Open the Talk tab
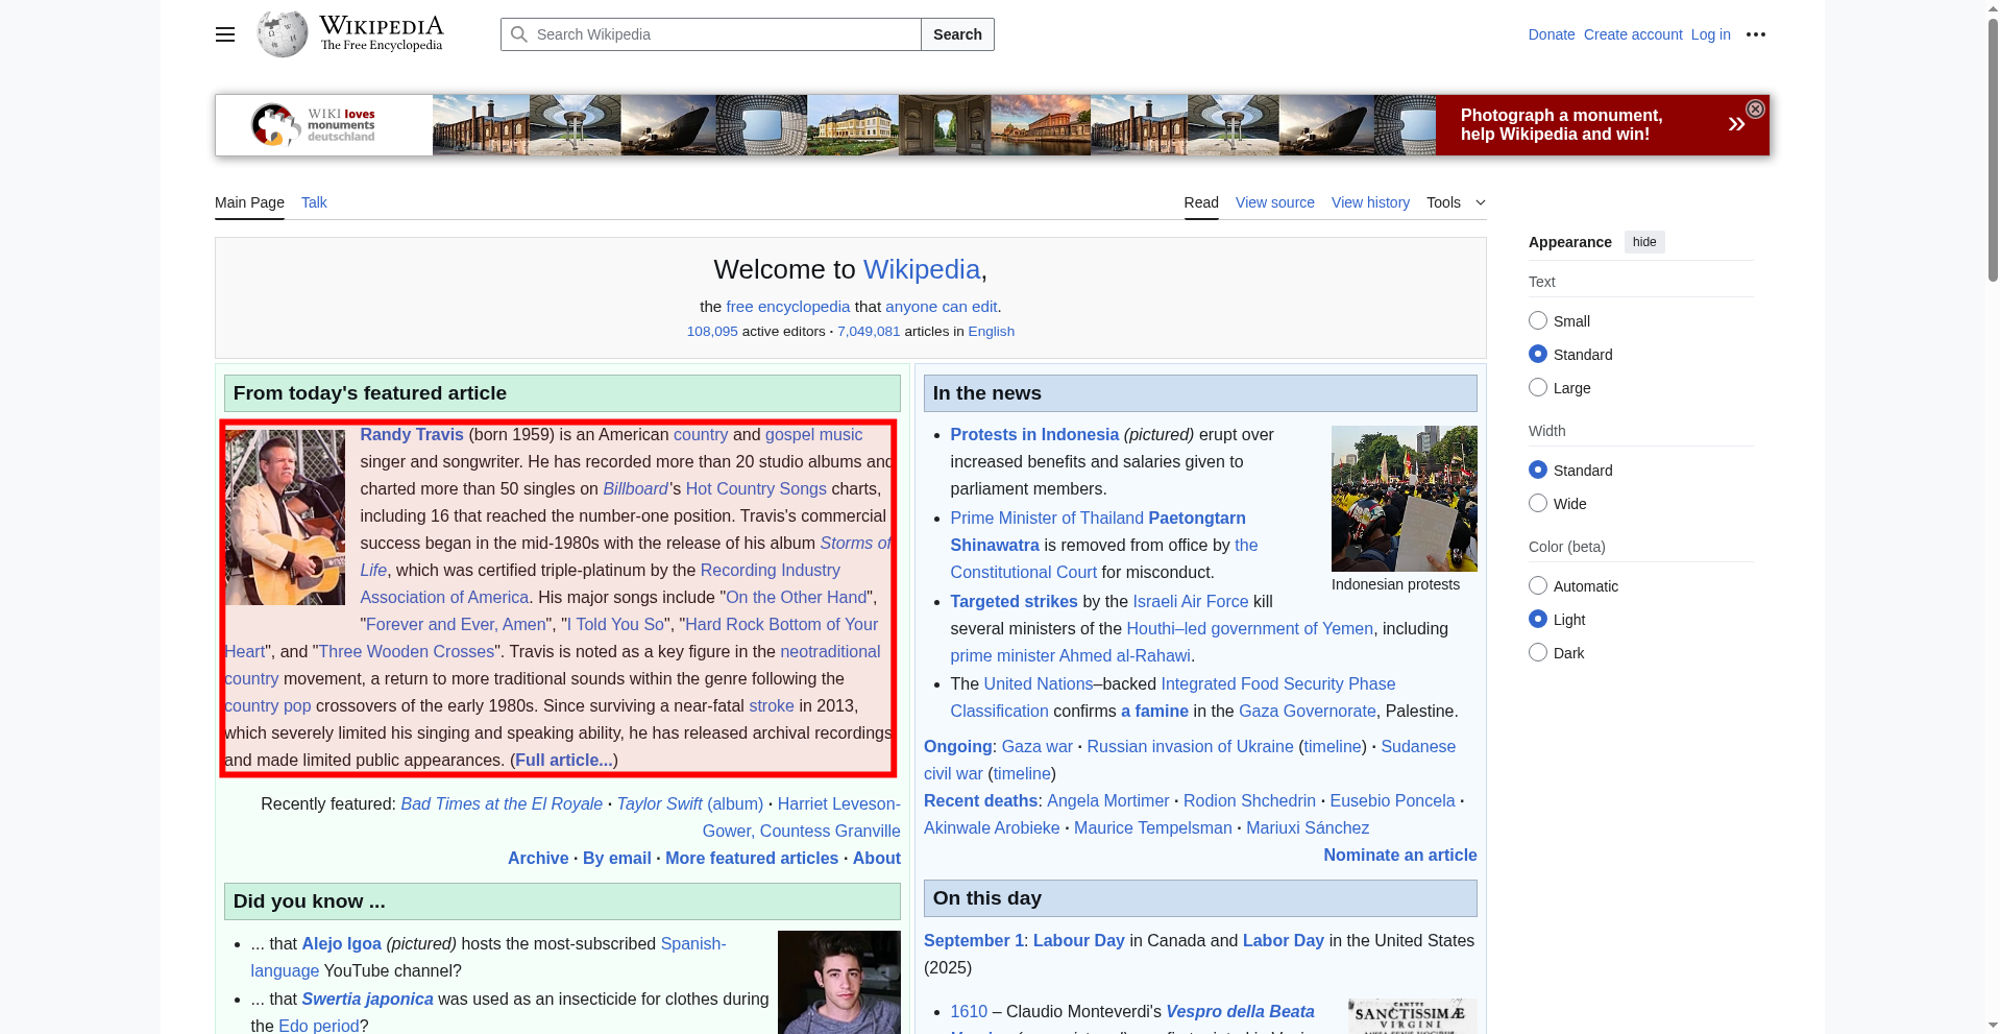2000x1034 pixels. tap(314, 202)
